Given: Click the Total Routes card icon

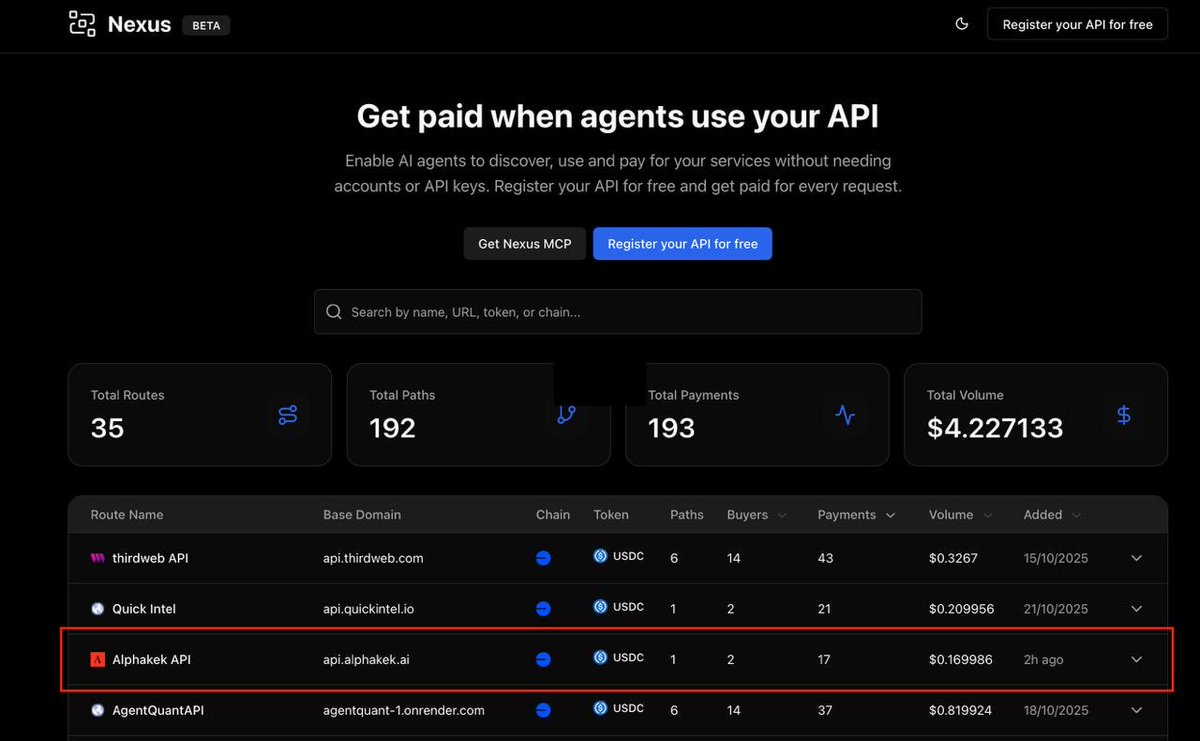Looking at the screenshot, I should click(288, 415).
